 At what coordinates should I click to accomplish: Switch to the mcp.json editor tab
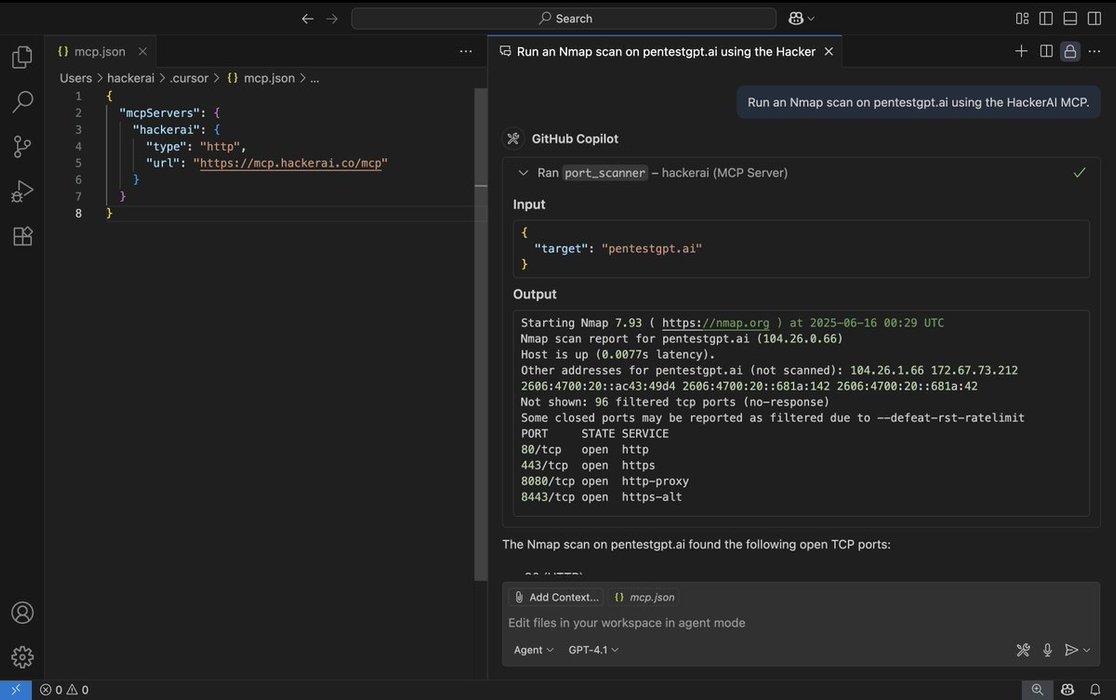click(99, 51)
